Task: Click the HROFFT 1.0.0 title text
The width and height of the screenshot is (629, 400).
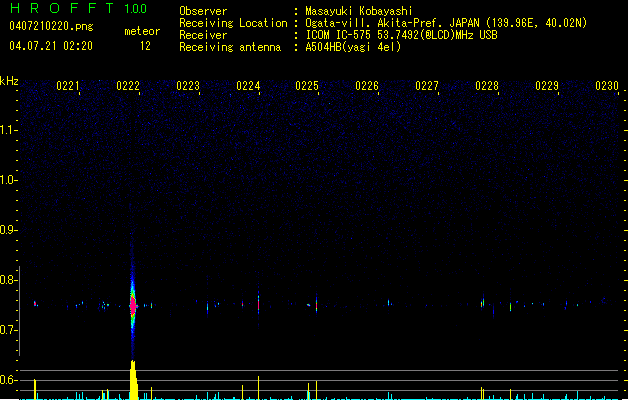Action: 79,8
